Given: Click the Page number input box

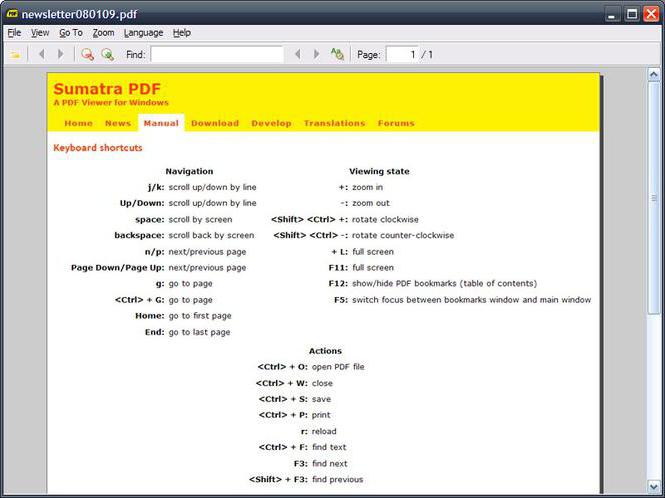Looking at the screenshot, I should [x=402, y=54].
